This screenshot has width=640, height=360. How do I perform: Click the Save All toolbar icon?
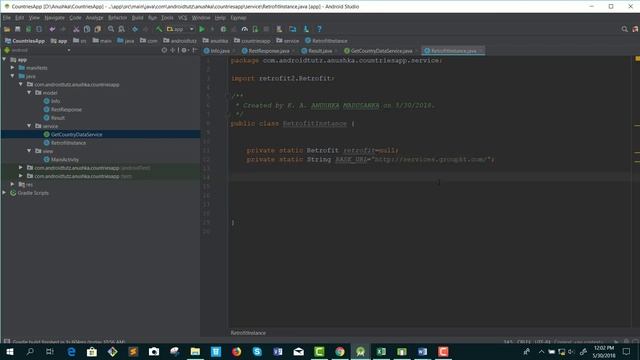tap(18, 29)
